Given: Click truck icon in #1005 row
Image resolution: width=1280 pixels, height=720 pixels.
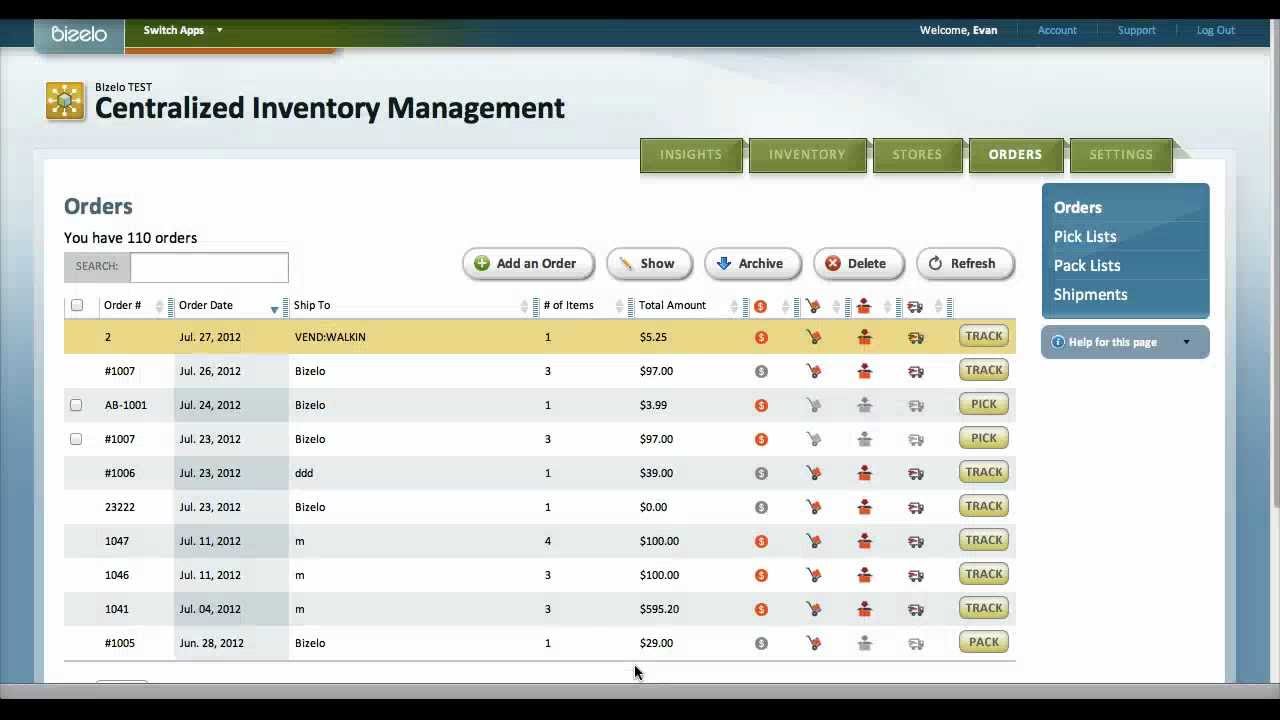Looking at the screenshot, I should click(915, 644).
